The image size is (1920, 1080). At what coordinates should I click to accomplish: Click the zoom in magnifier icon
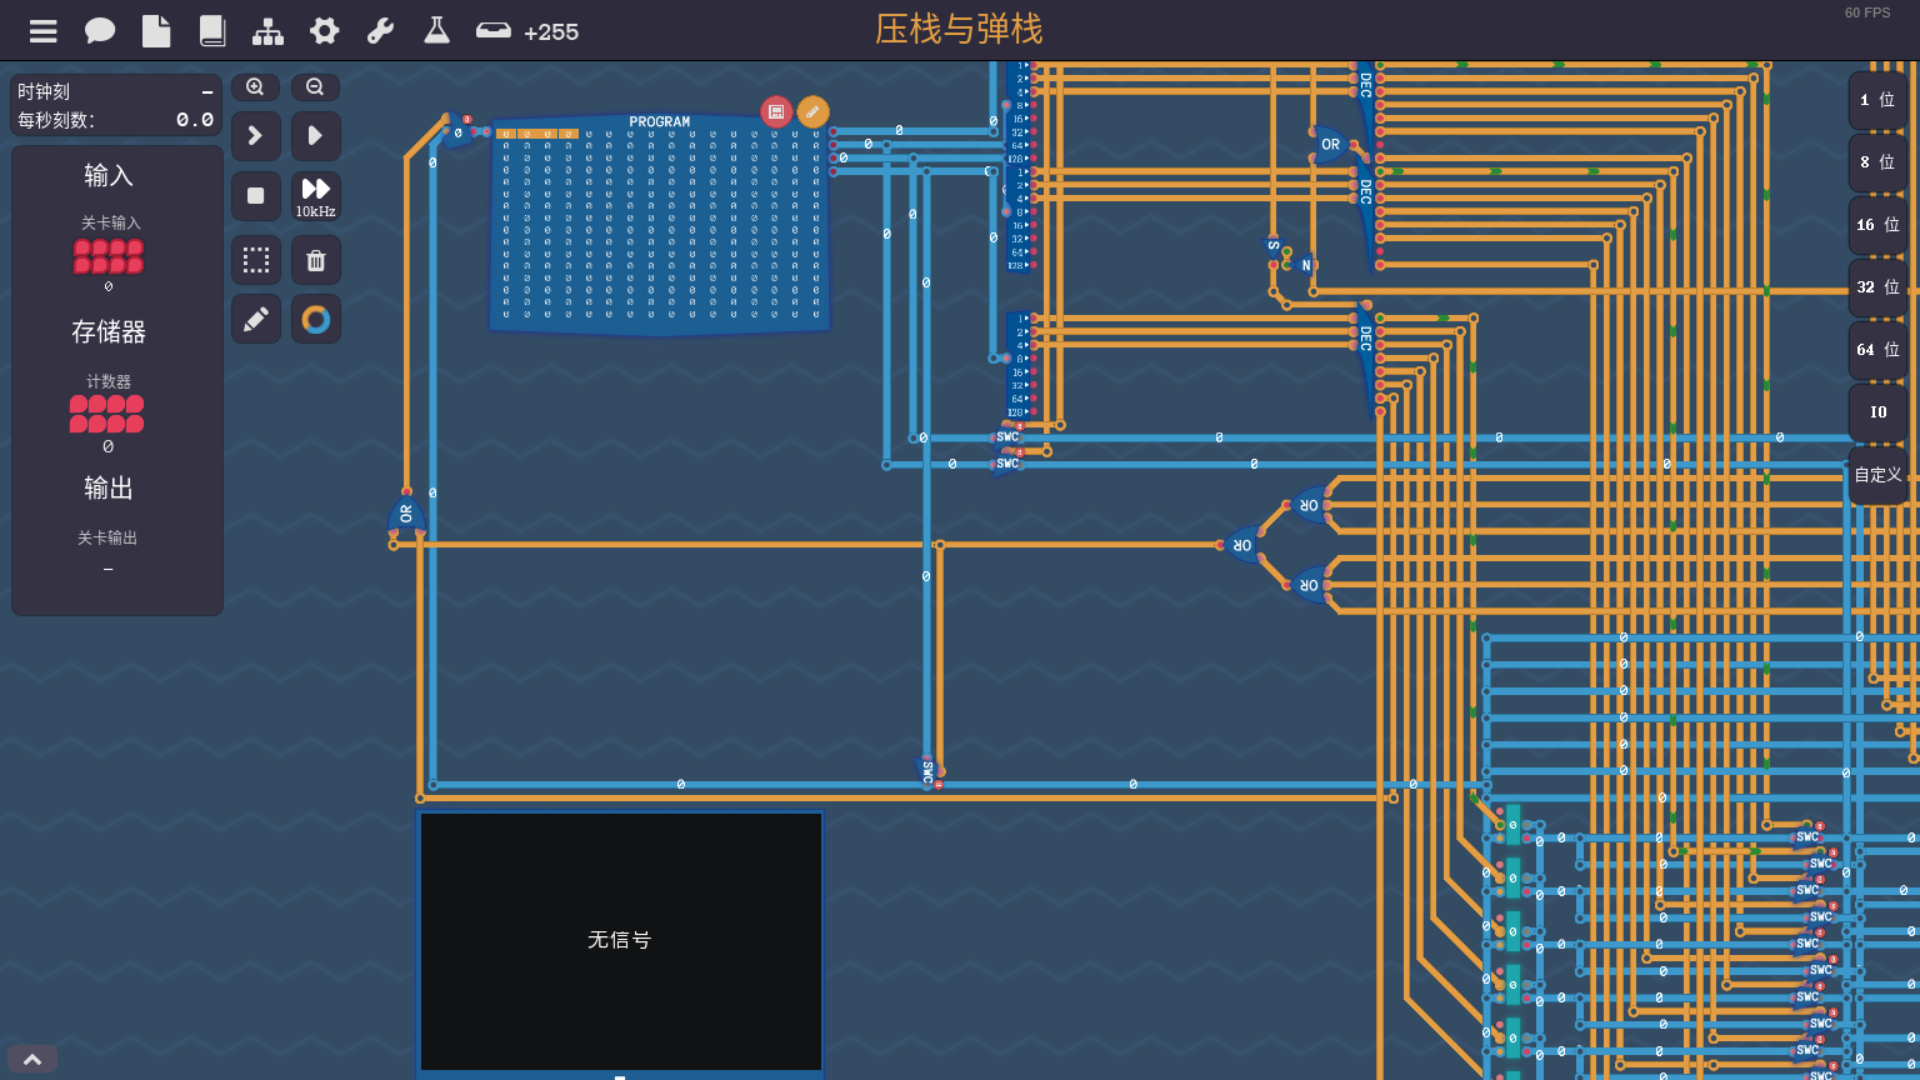pyautogui.click(x=255, y=87)
